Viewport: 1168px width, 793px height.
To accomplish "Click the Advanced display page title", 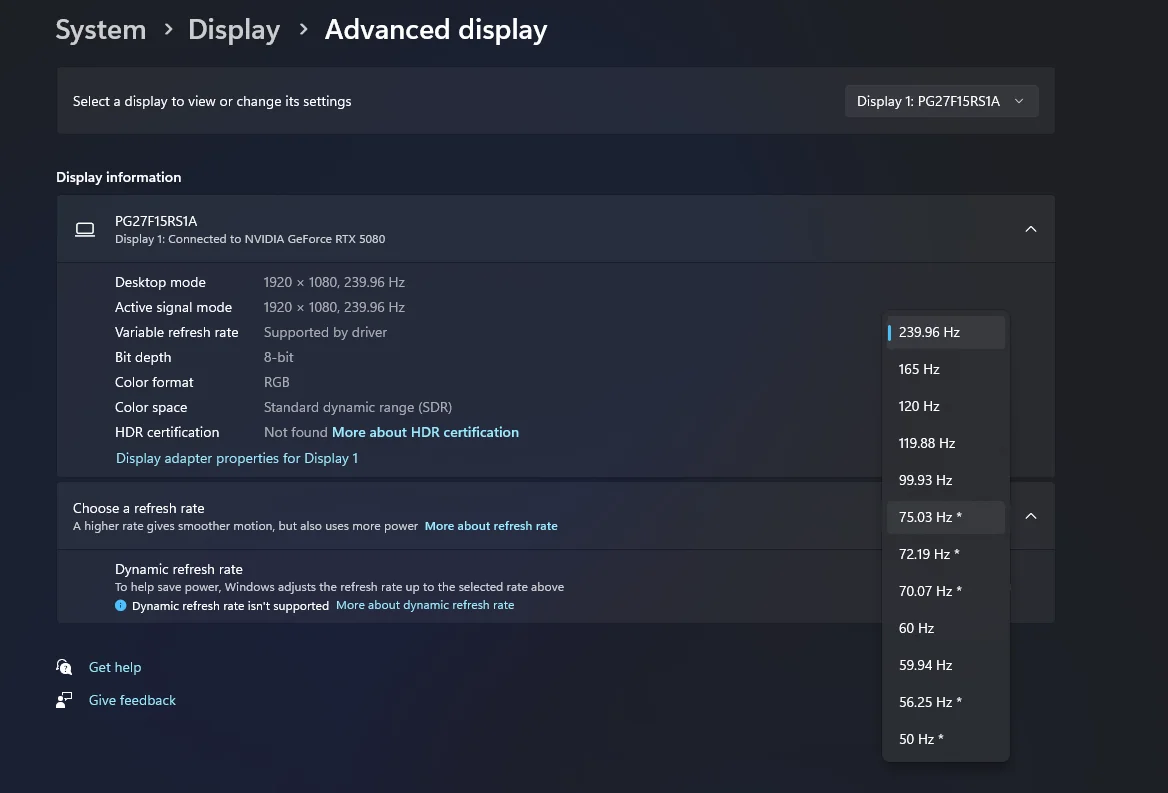I will [436, 30].
